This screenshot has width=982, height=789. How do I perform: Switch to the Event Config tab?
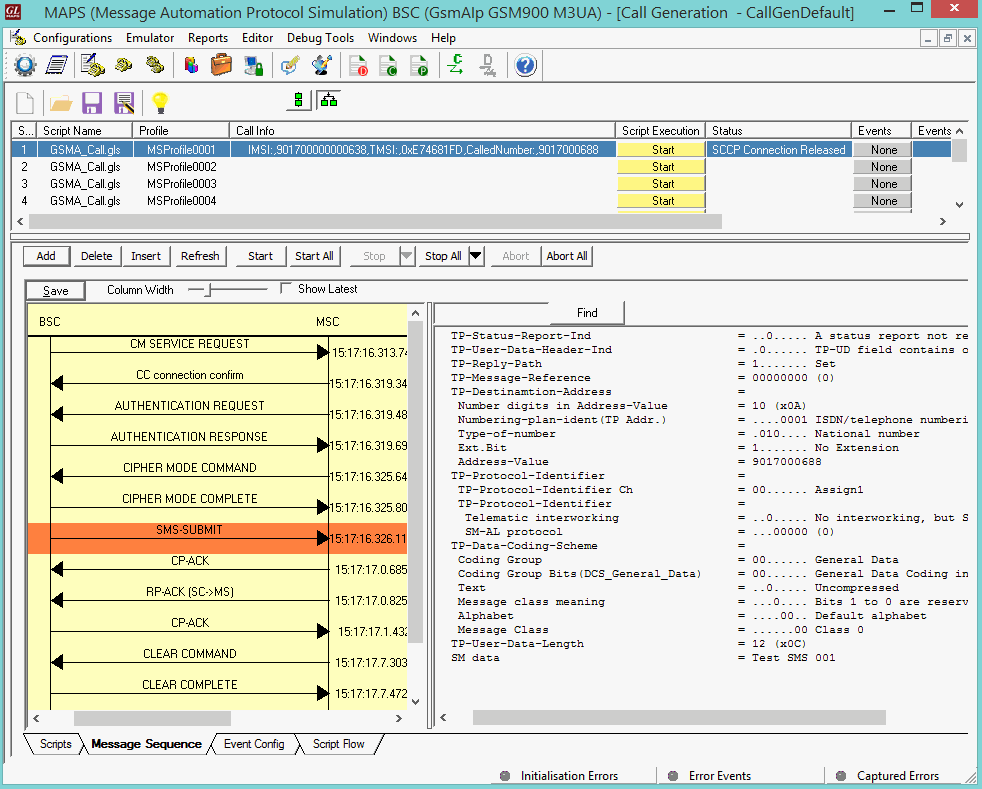pyautogui.click(x=254, y=743)
